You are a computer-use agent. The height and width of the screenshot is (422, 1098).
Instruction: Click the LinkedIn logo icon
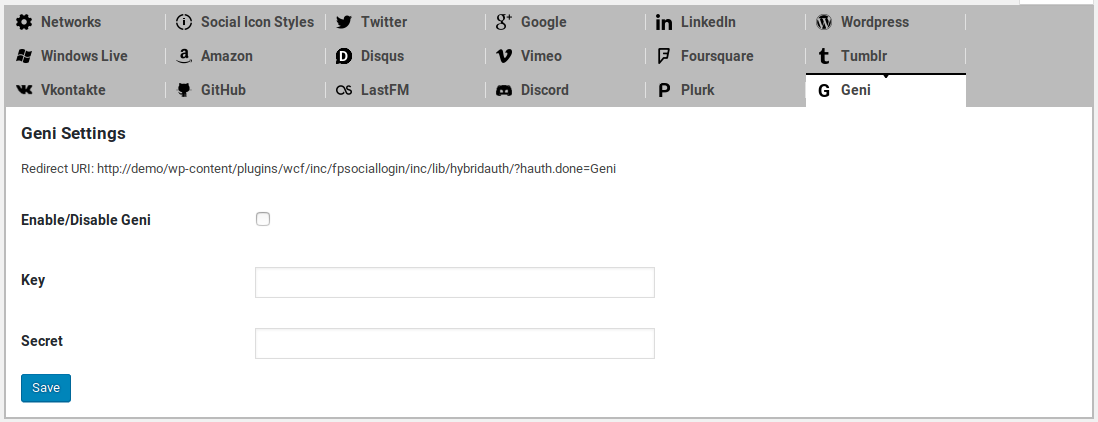(x=664, y=22)
